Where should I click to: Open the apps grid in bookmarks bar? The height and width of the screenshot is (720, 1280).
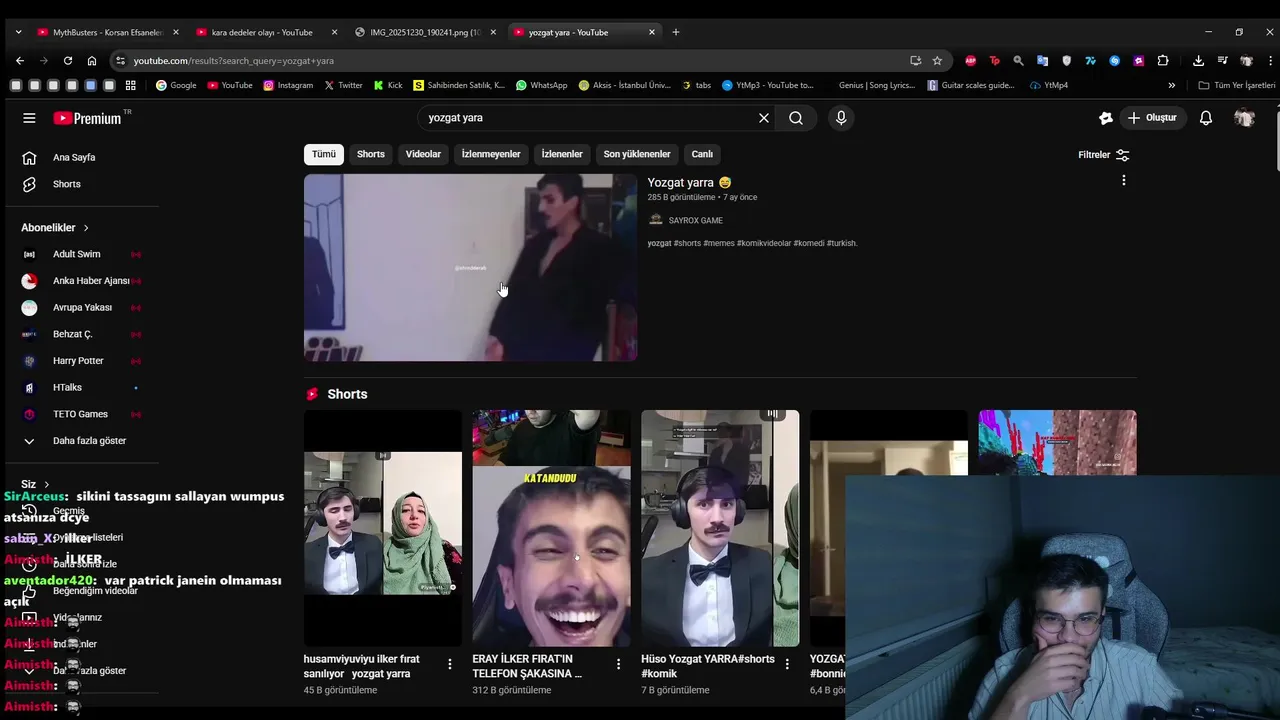[x=130, y=85]
